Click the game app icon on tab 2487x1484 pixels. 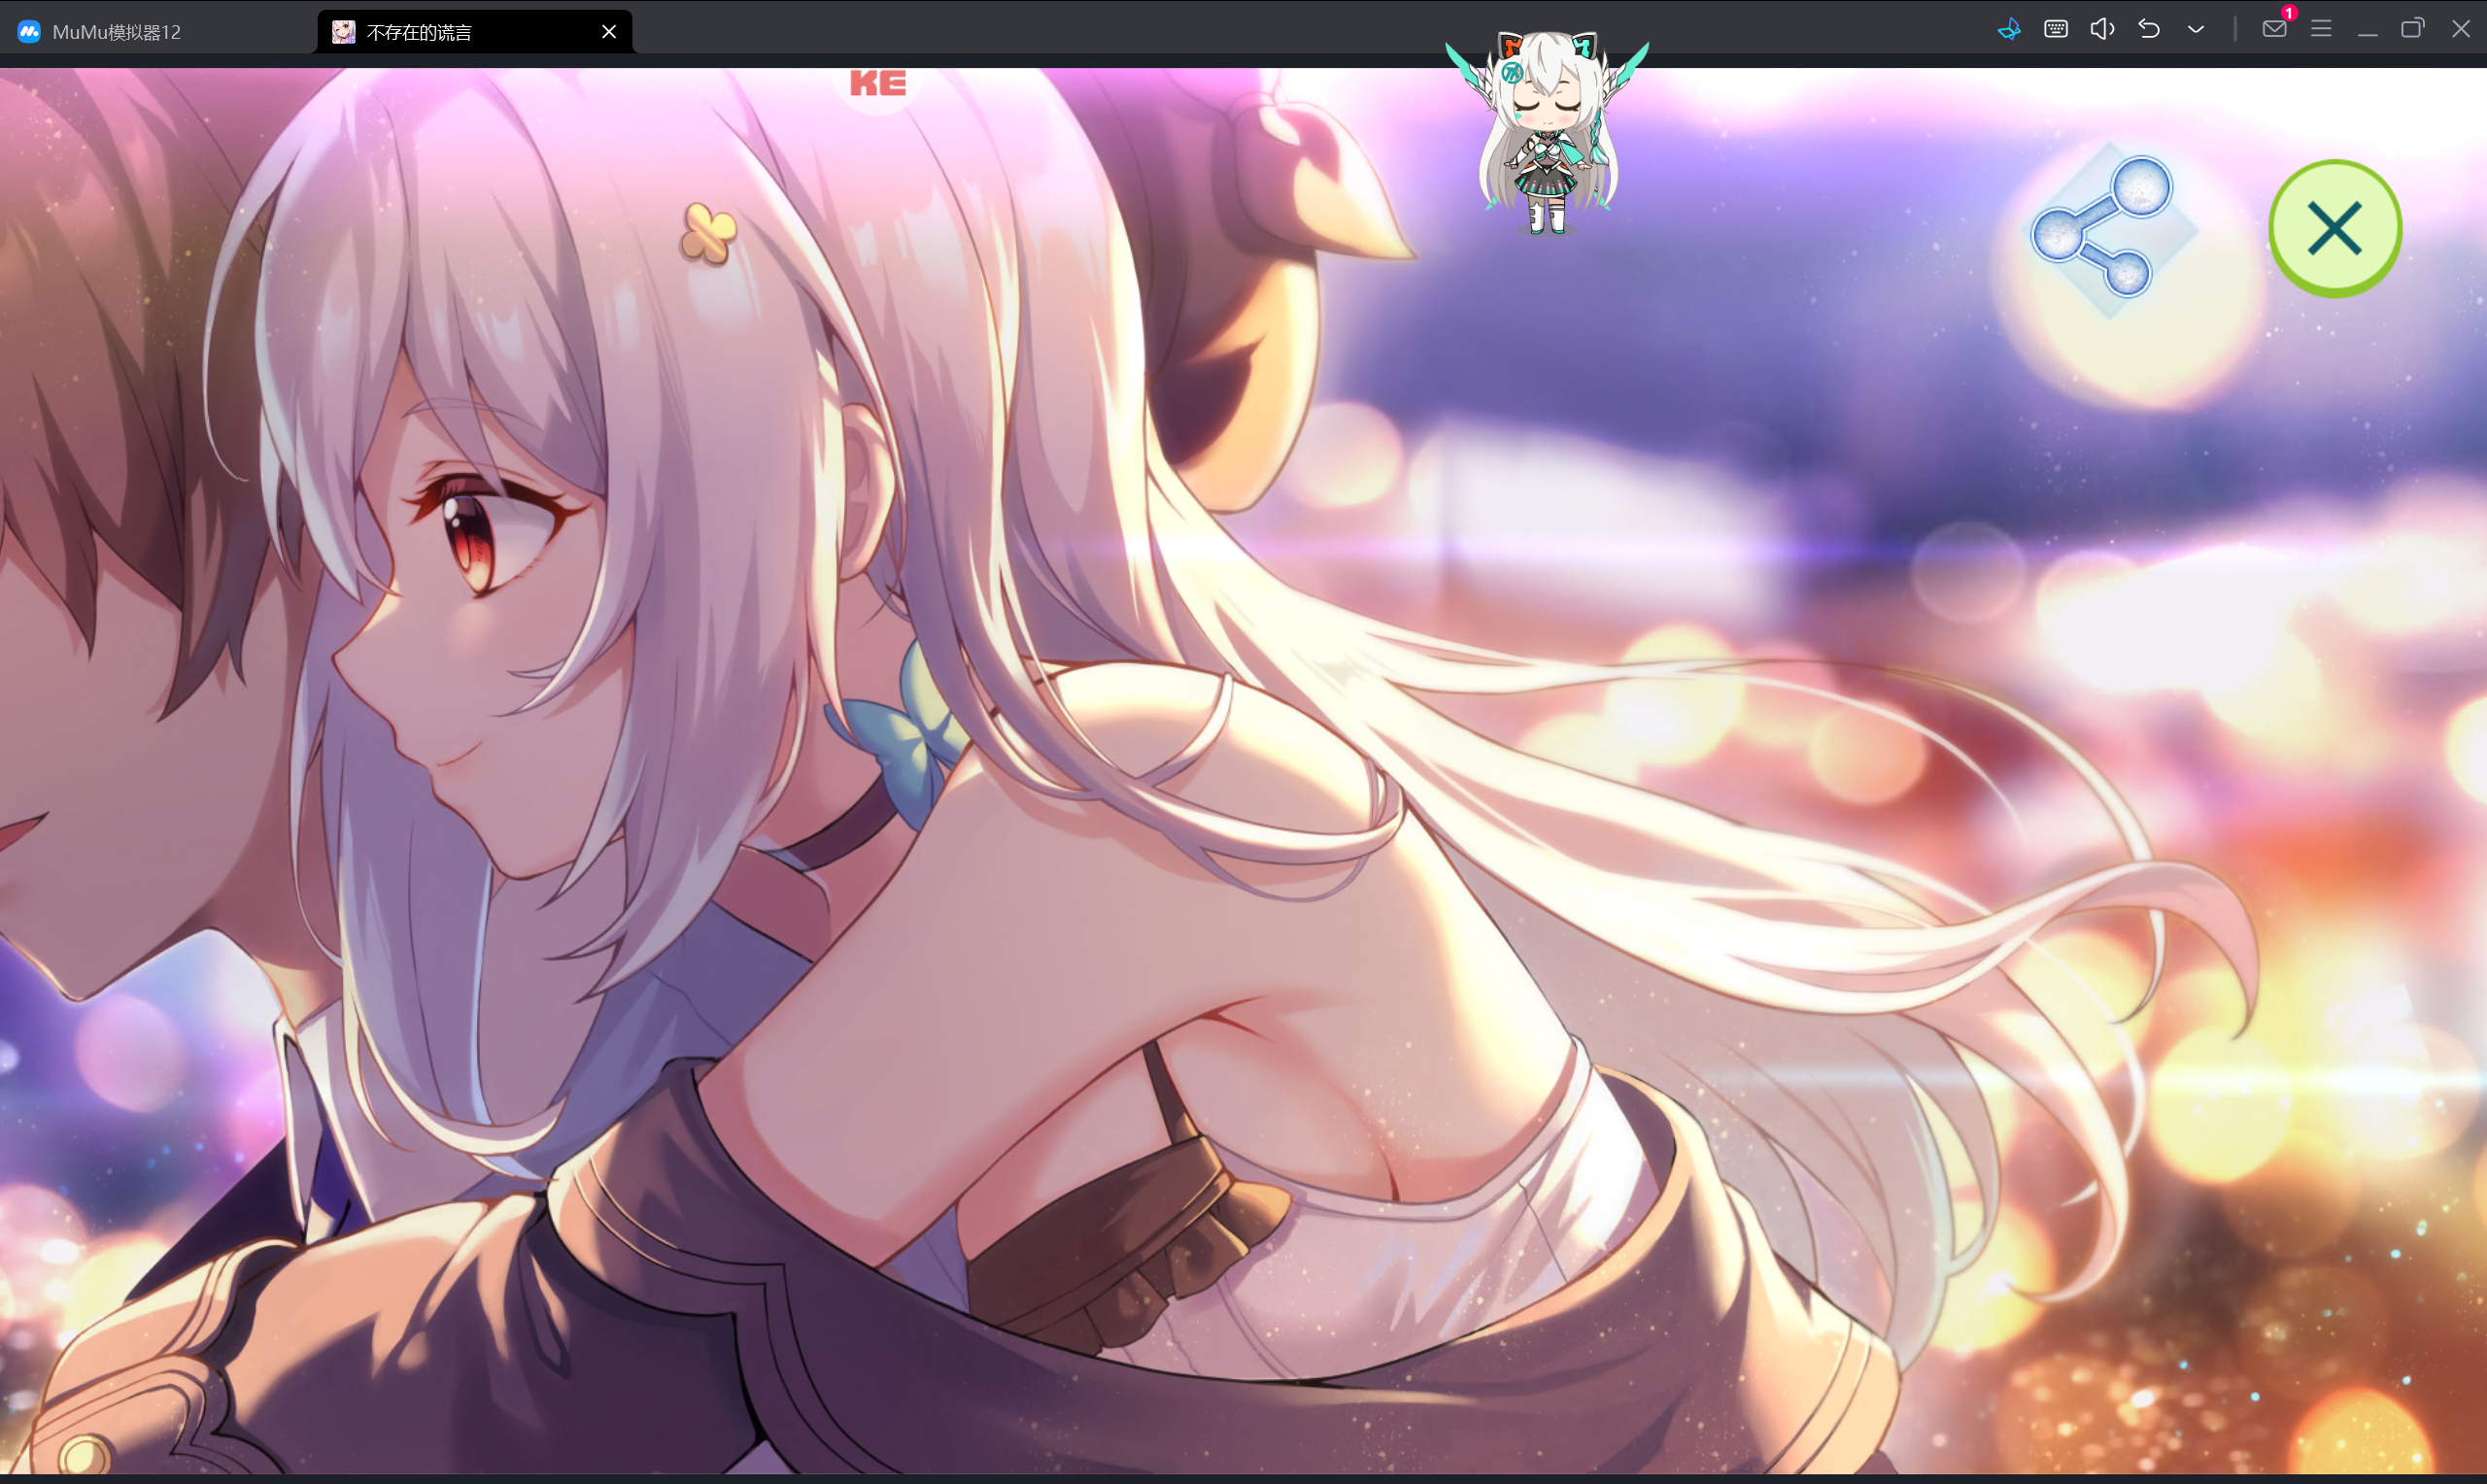(343, 32)
